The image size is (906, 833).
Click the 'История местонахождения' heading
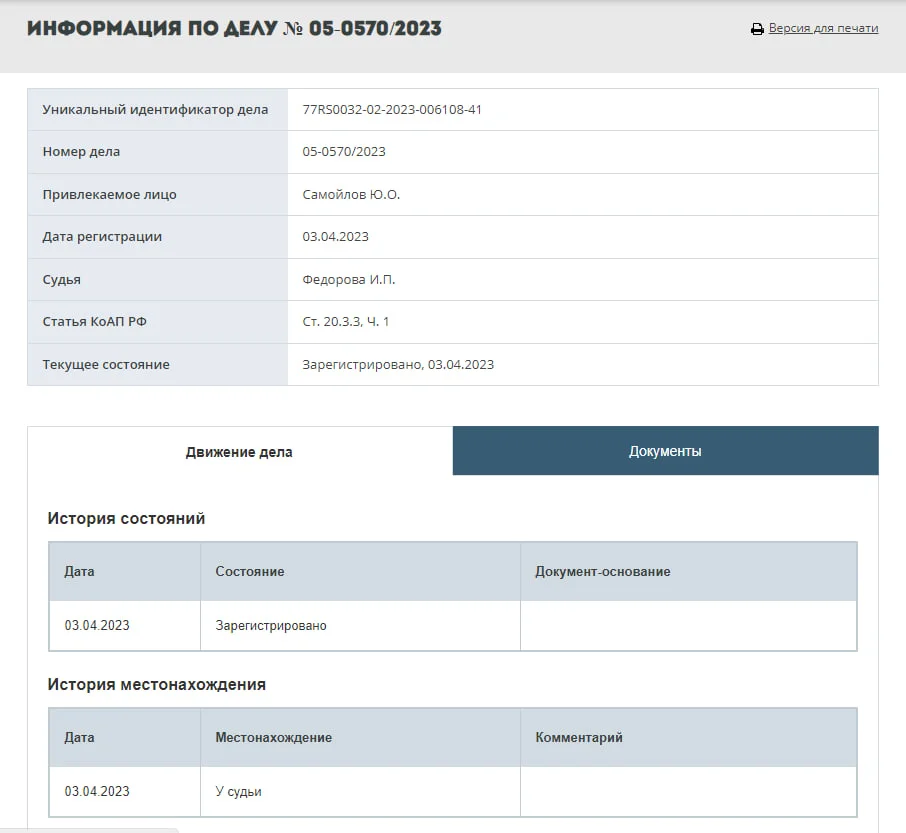[157, 685]
